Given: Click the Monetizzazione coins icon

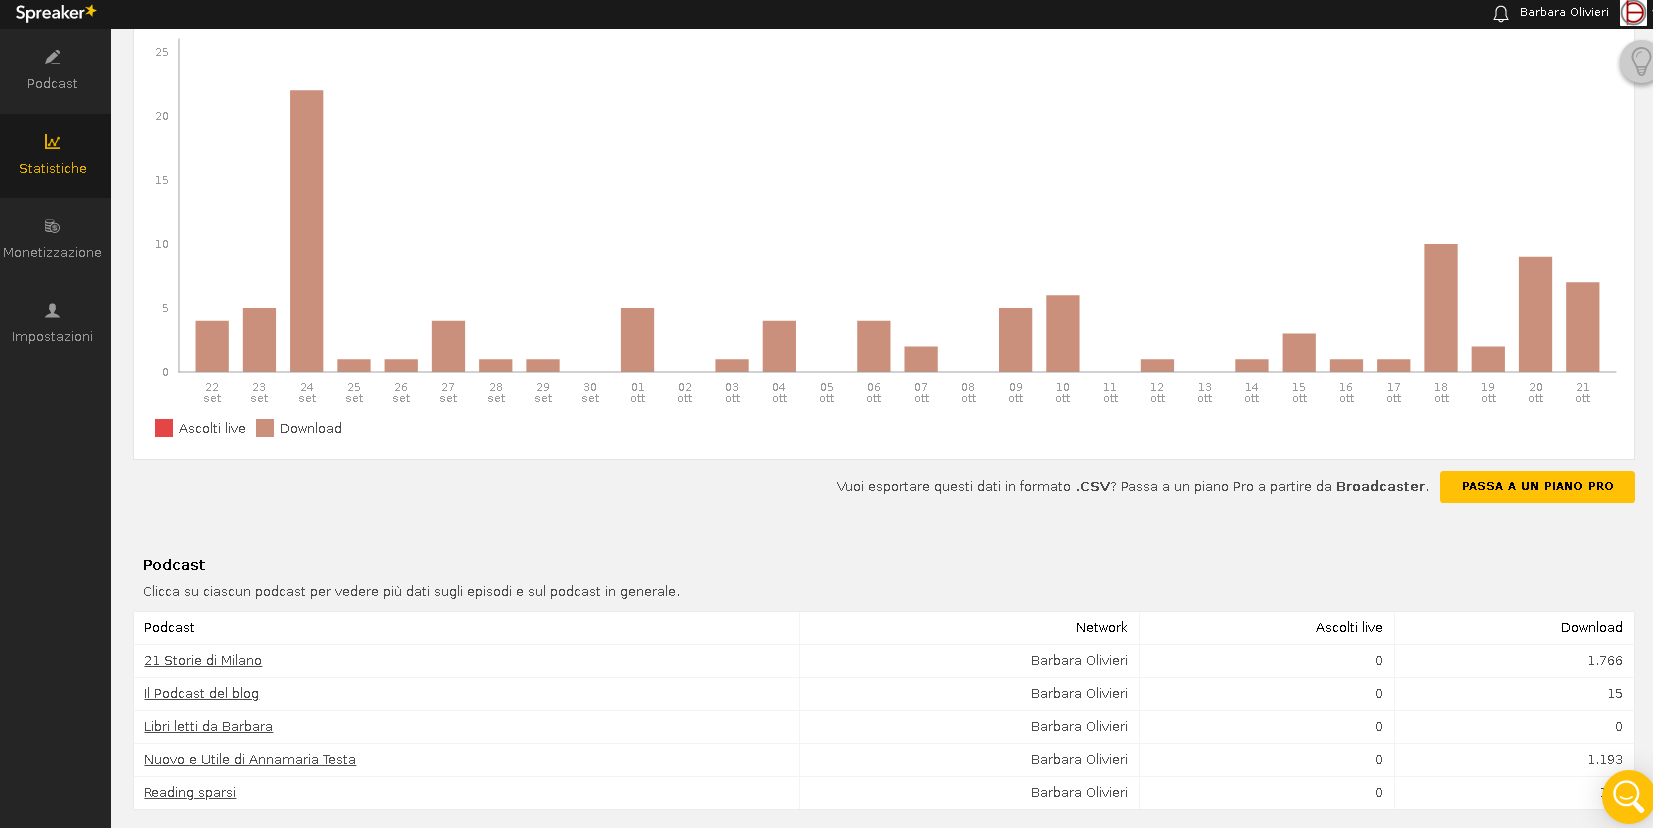Looking at the screenshot, I should 53,227.
